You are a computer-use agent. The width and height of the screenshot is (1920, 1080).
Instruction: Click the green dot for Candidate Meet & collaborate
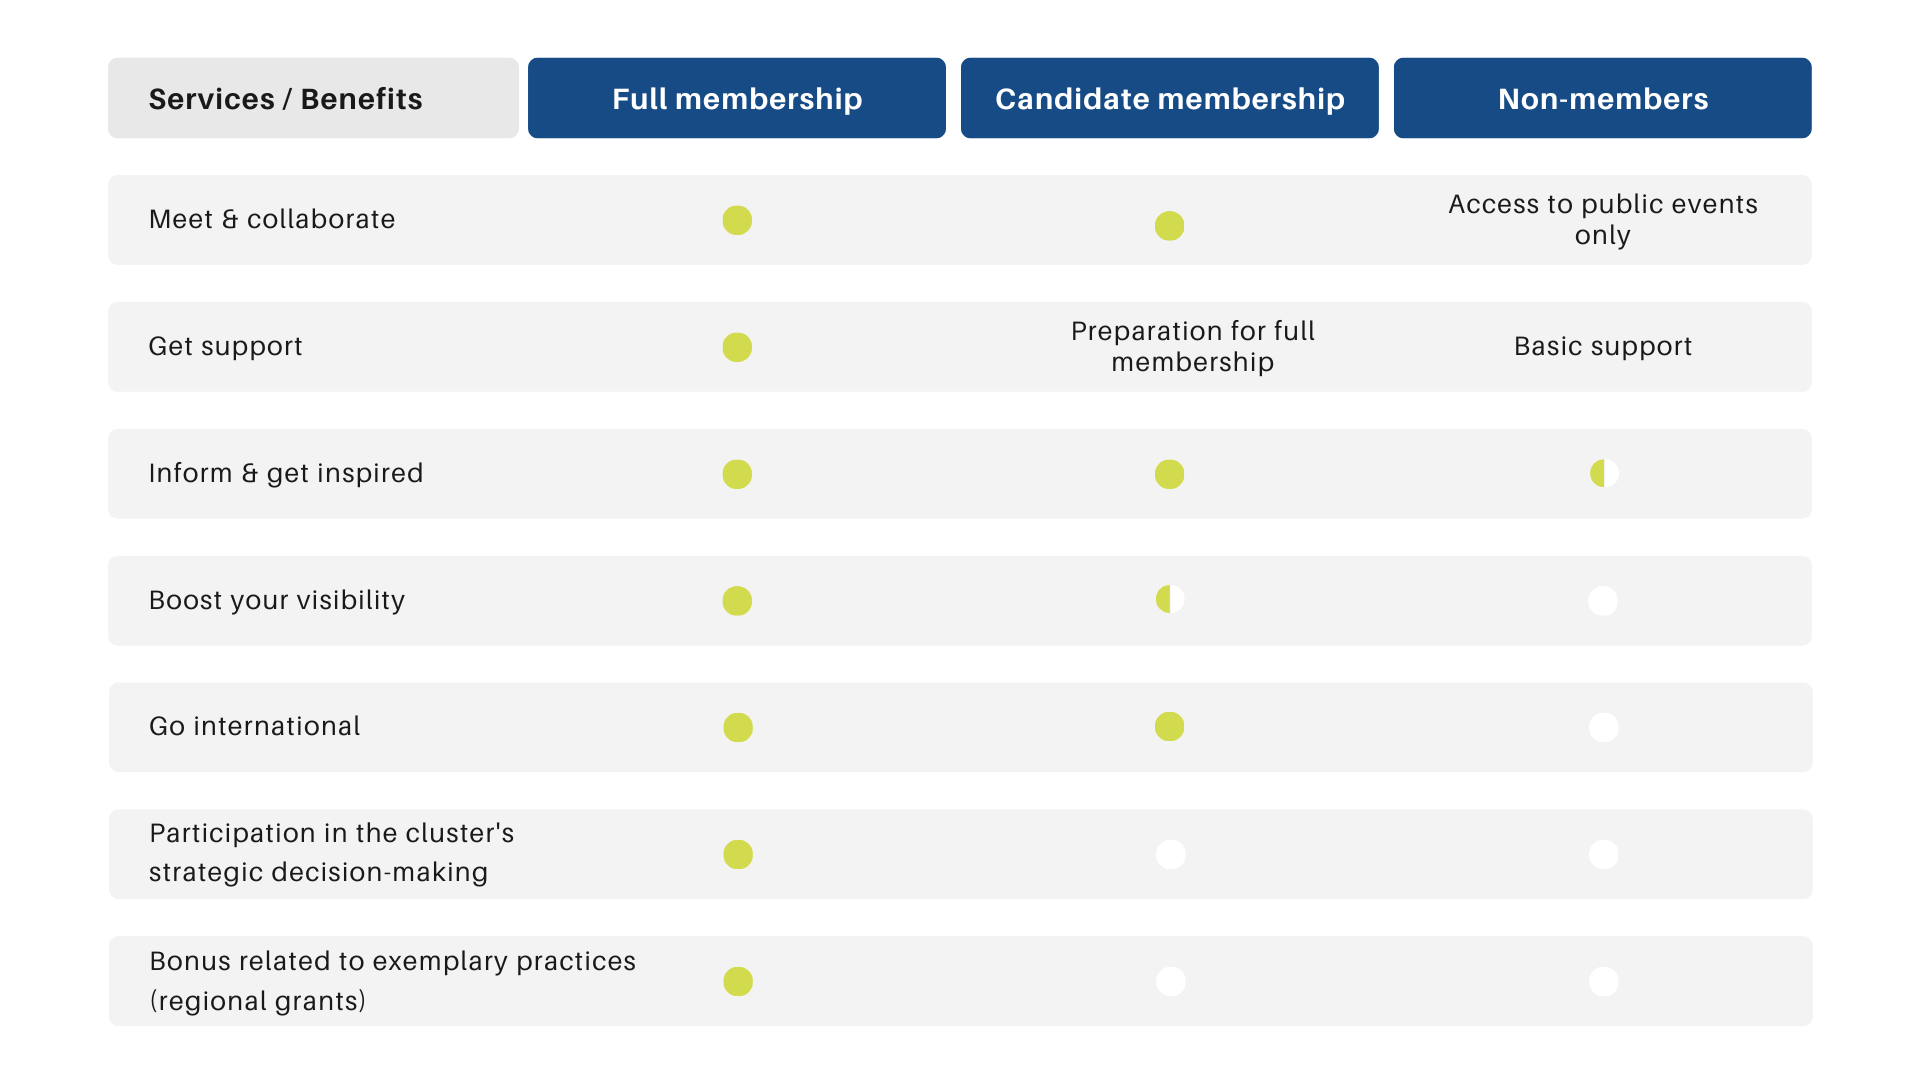click(1170, 226)
